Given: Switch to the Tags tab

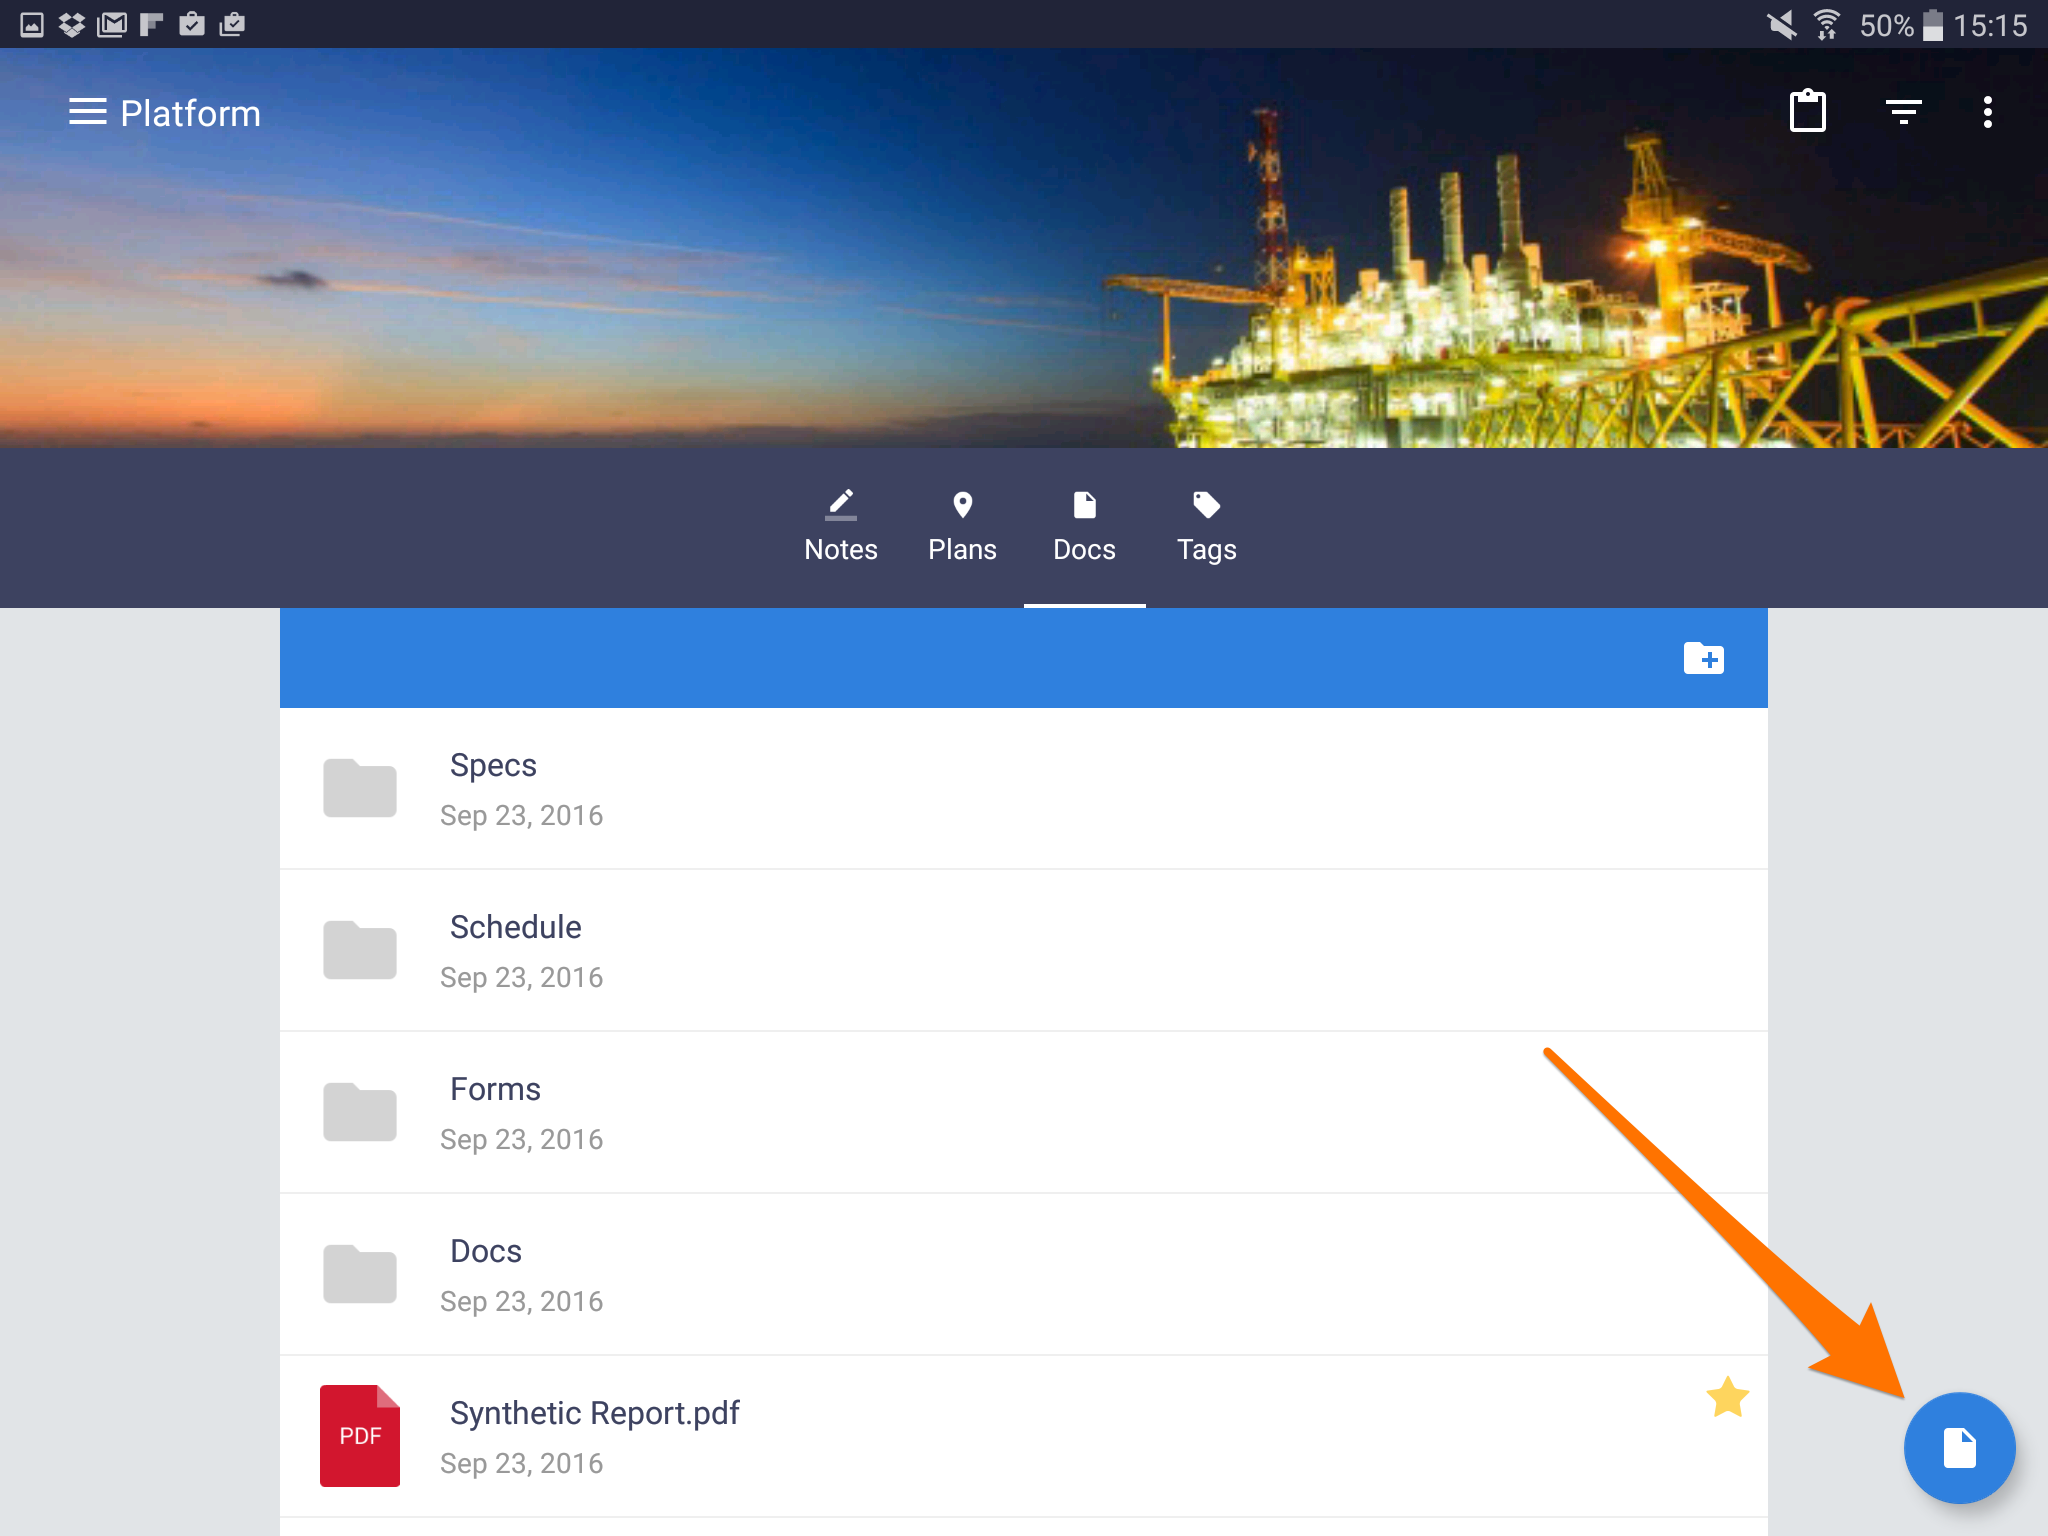Looking at the screenshot, I should tap(1206, 527).
